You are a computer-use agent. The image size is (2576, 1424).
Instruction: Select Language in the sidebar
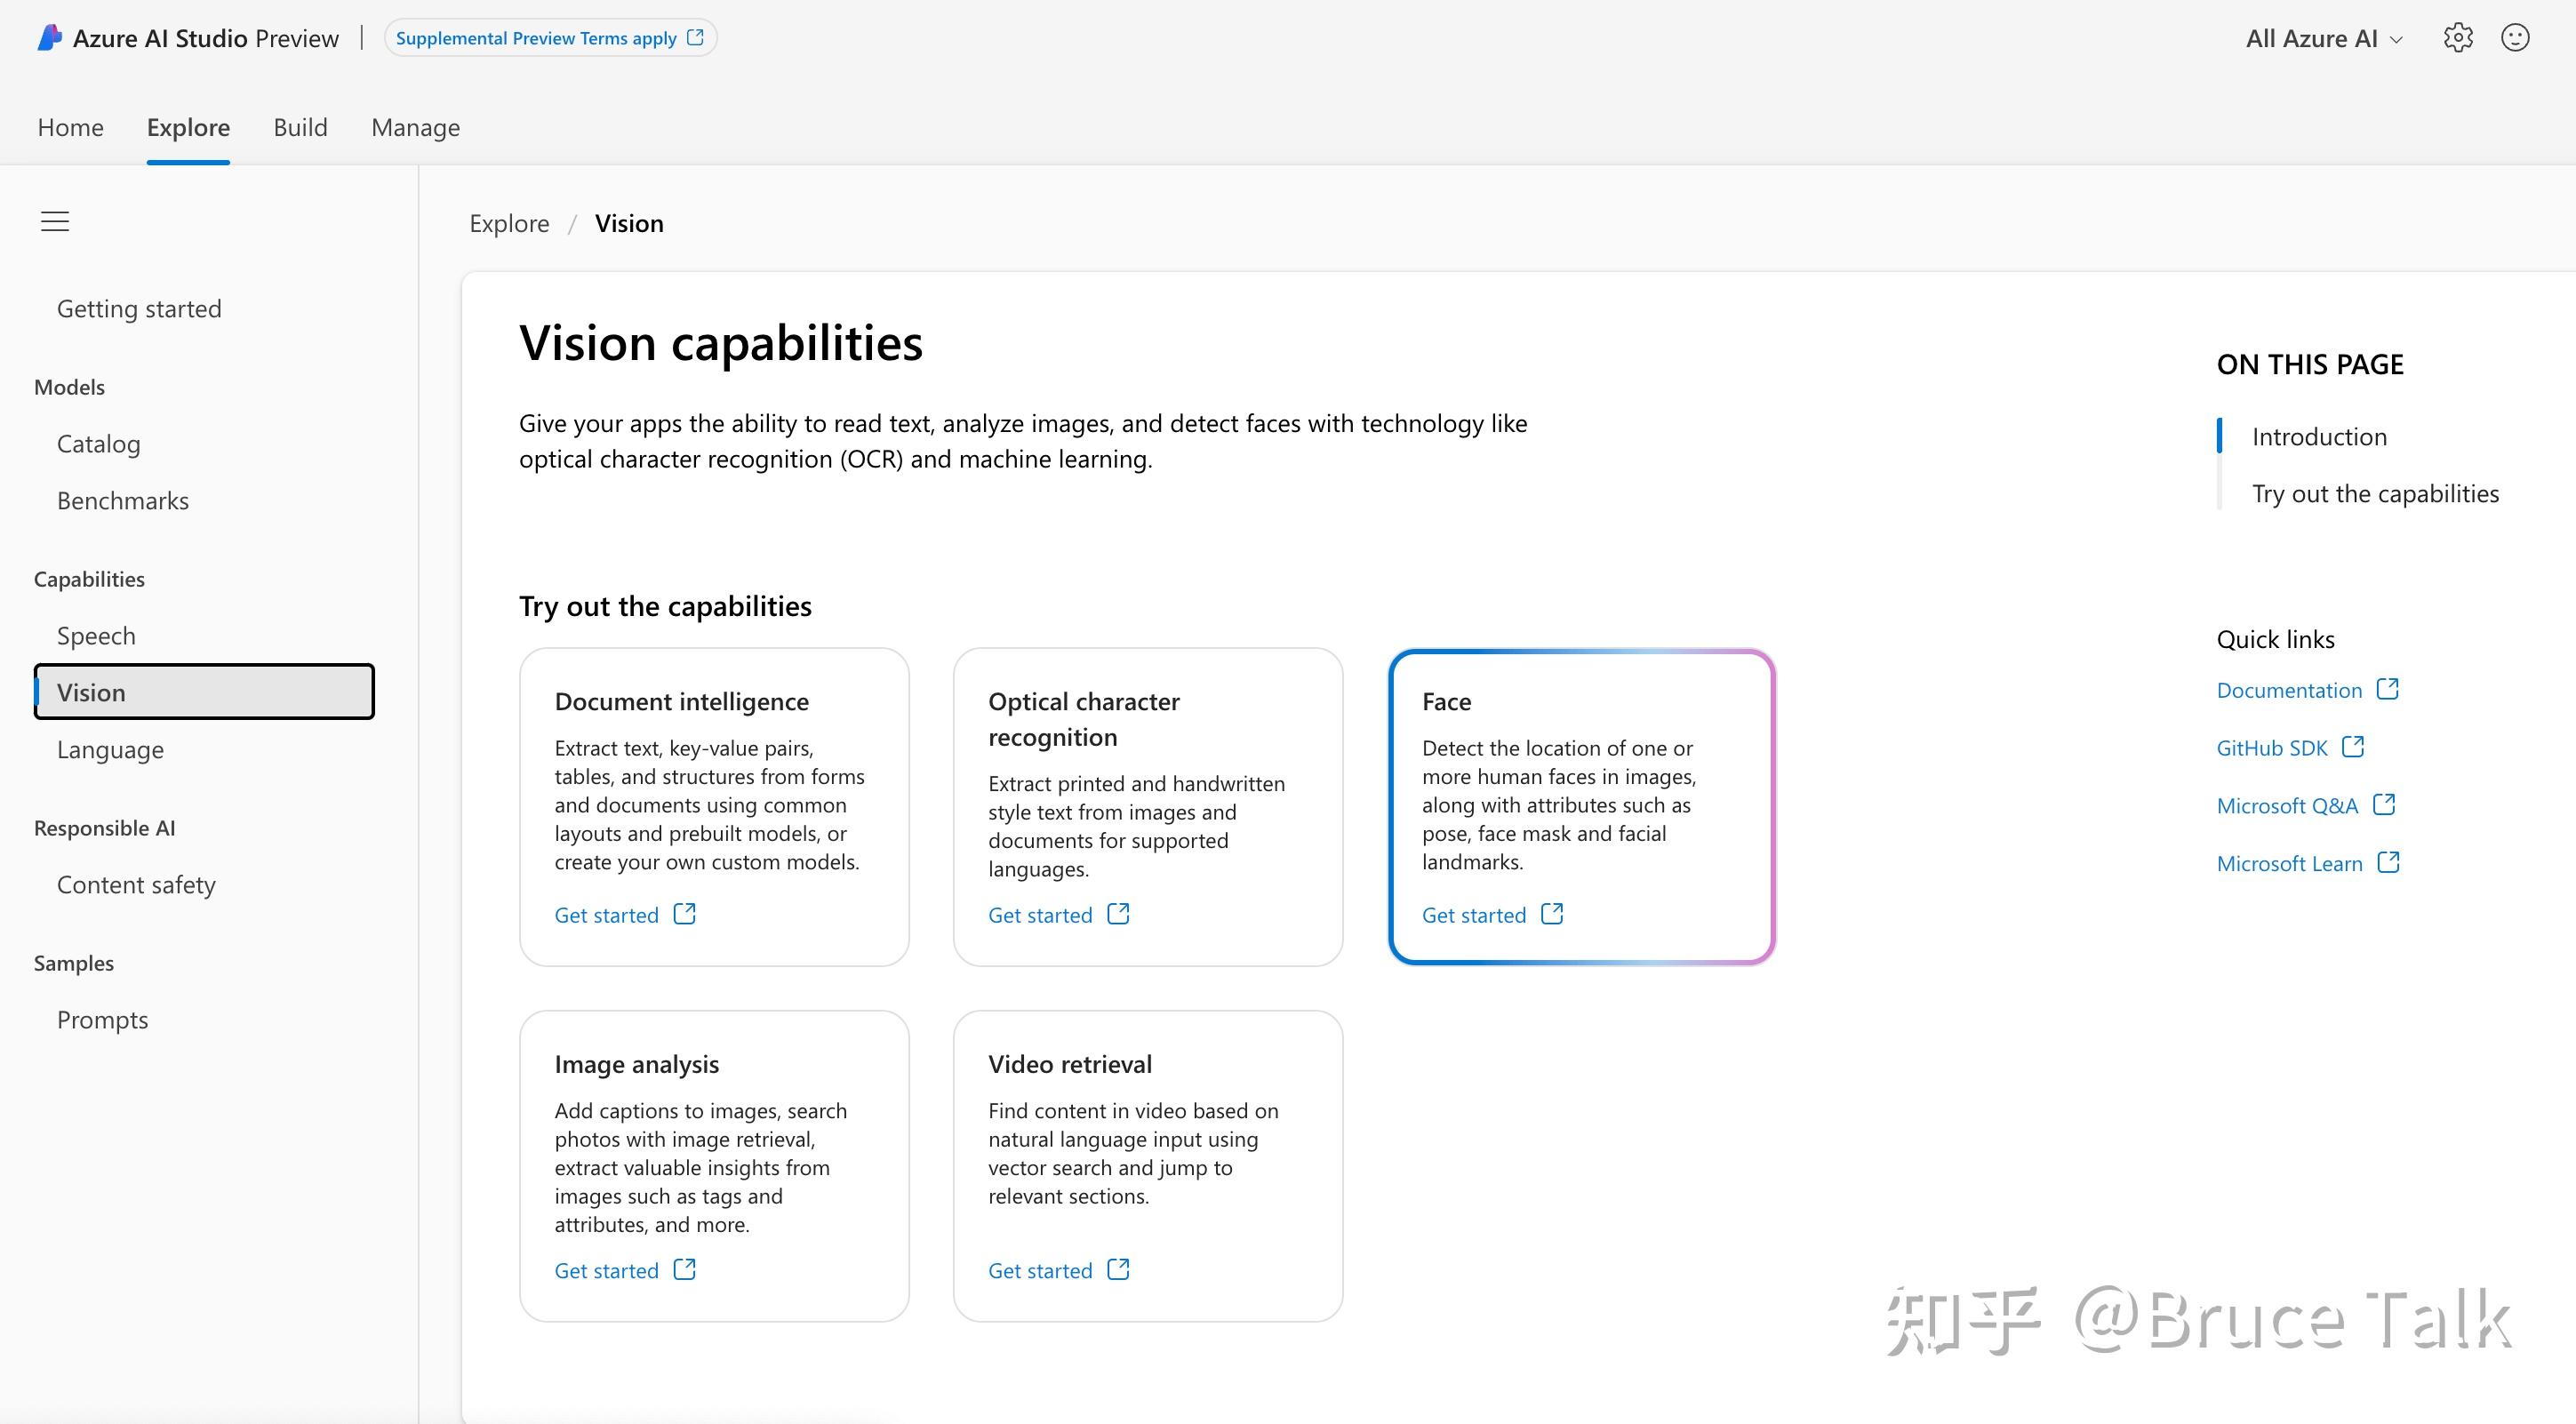click(110, 749)
